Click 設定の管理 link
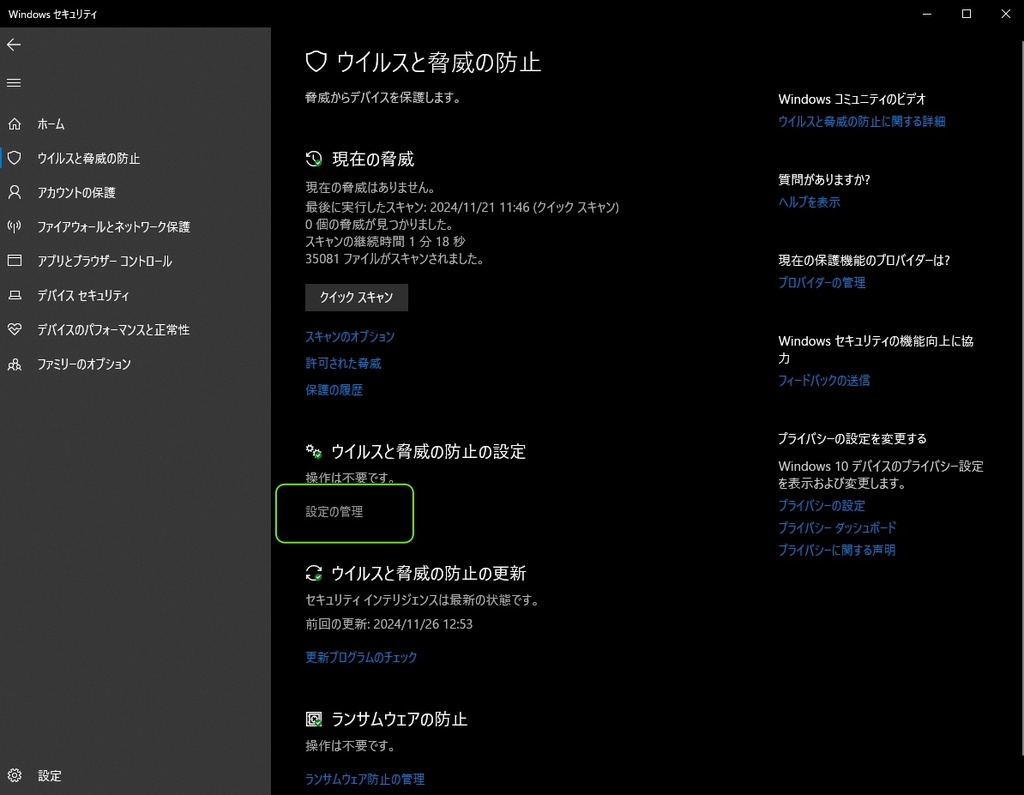Screen dimensions: 1024x795 click(334, 511)
